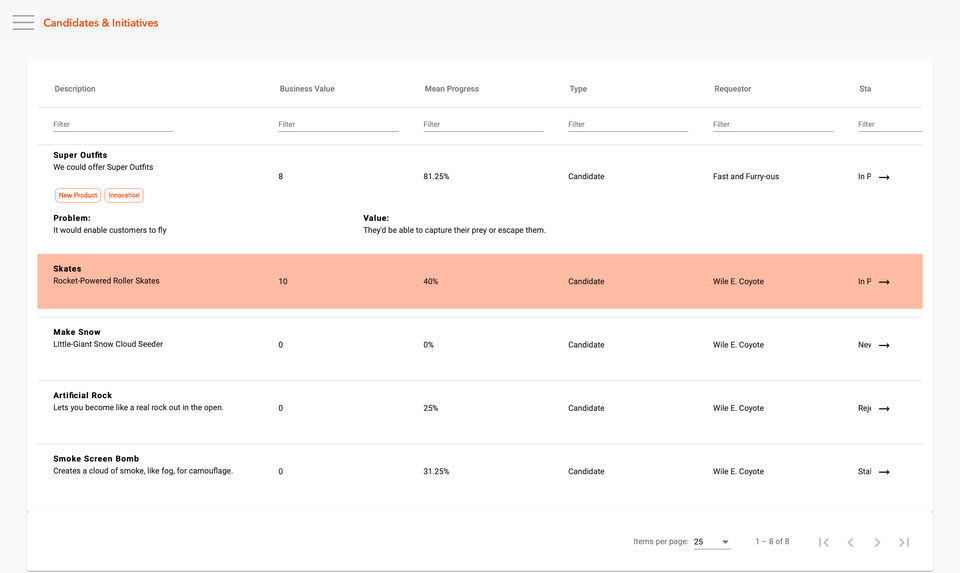Sort by Requestor column header

(732, 89)
